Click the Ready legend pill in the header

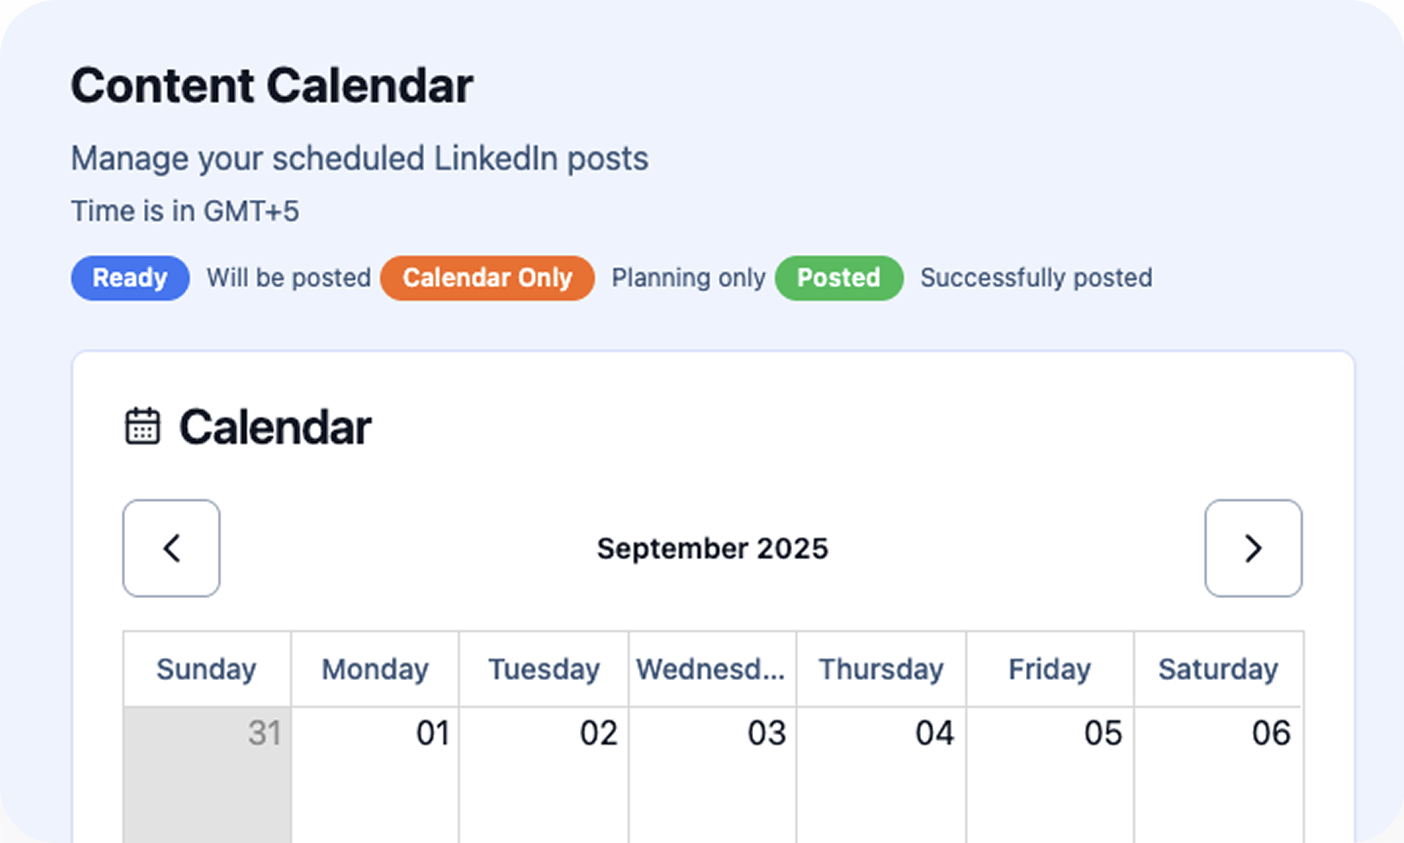click(x=130, y=278)
